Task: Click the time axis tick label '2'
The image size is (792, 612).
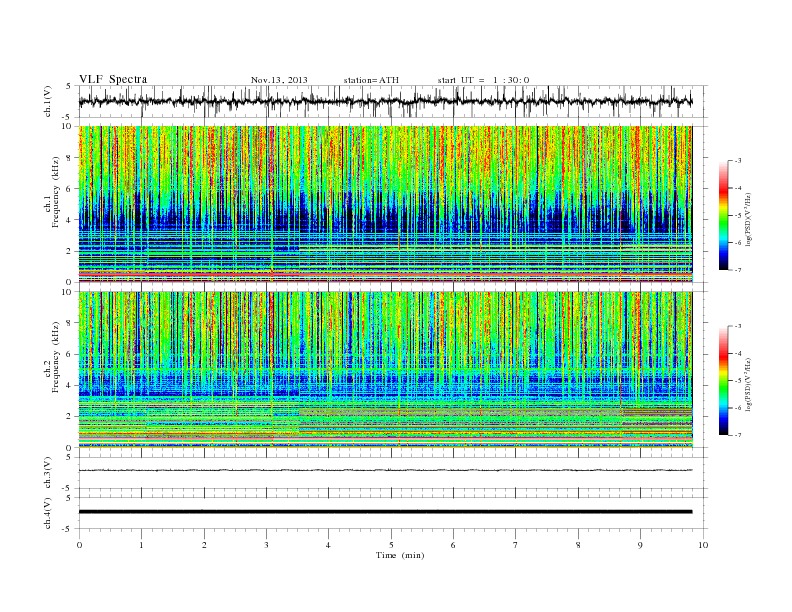Action: pyautogui.click(x=204, y=545)
